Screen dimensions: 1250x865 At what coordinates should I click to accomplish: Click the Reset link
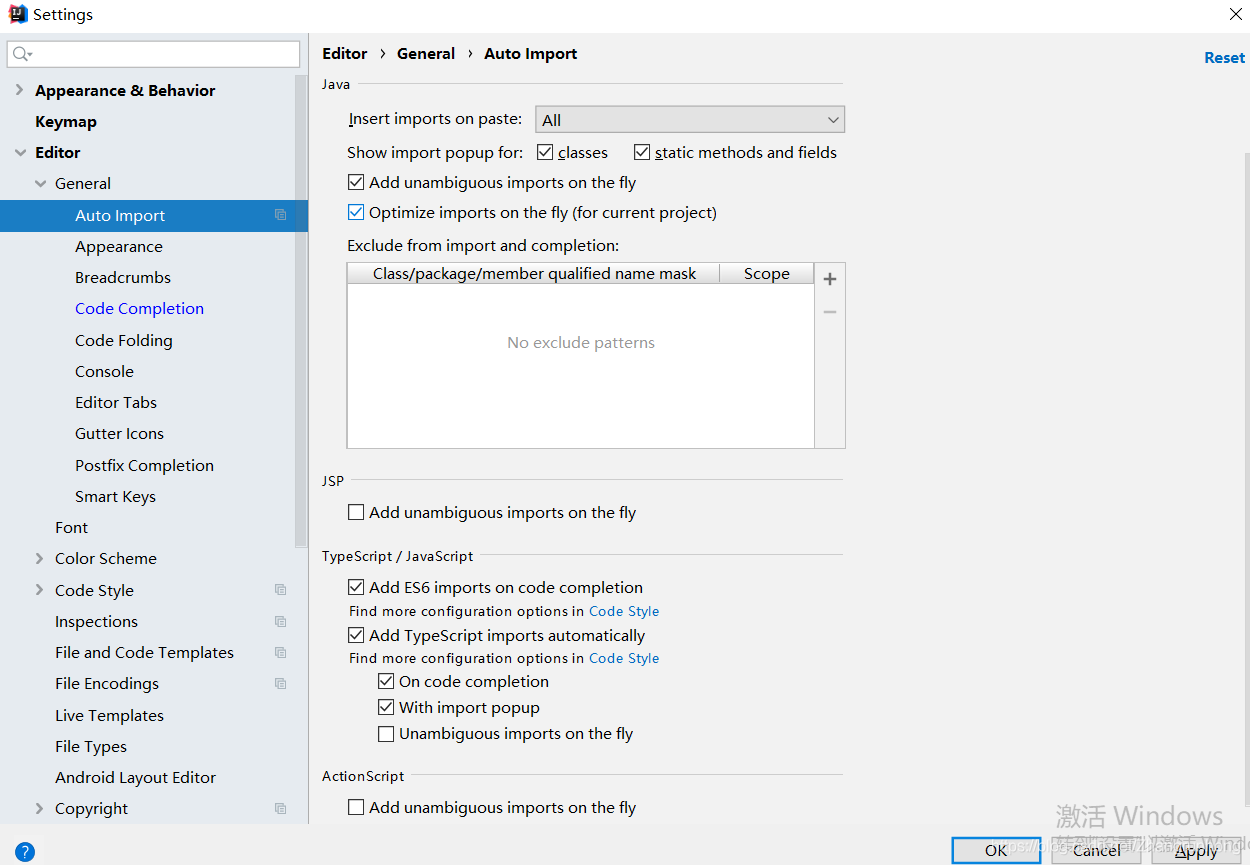tap(1224, 58)
